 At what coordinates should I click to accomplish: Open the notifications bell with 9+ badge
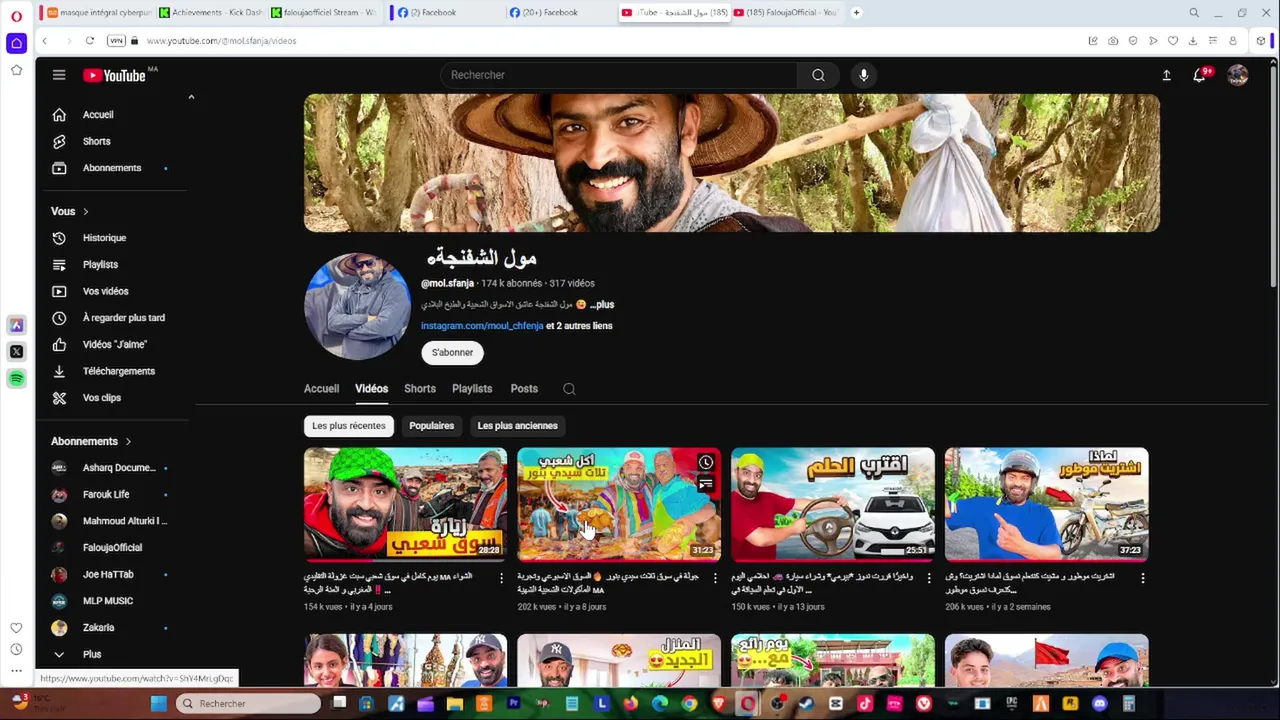[x=1200, y=75]
